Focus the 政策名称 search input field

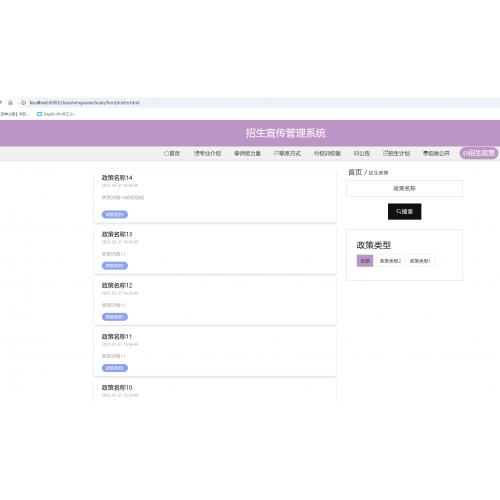click(x=404, y=188)
